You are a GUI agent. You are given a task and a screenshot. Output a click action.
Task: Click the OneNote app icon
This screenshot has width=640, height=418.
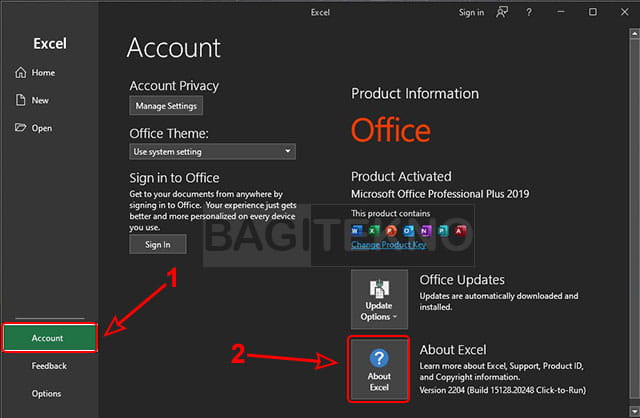click(x=426, y=231)
